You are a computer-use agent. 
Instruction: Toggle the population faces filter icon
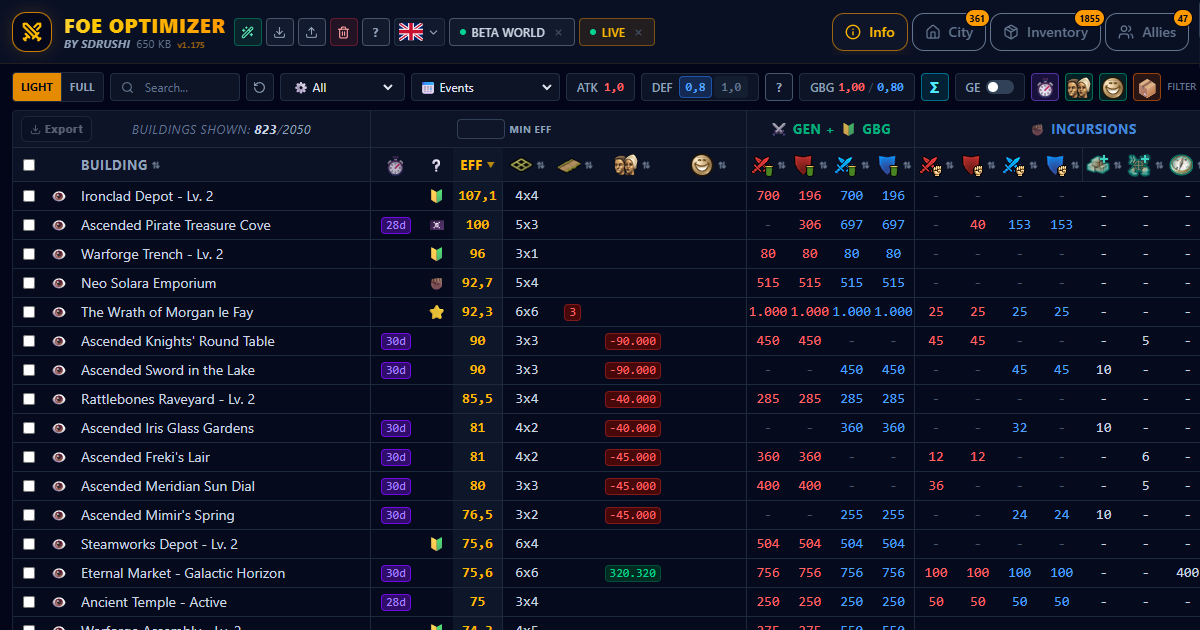coord(1079,87)
